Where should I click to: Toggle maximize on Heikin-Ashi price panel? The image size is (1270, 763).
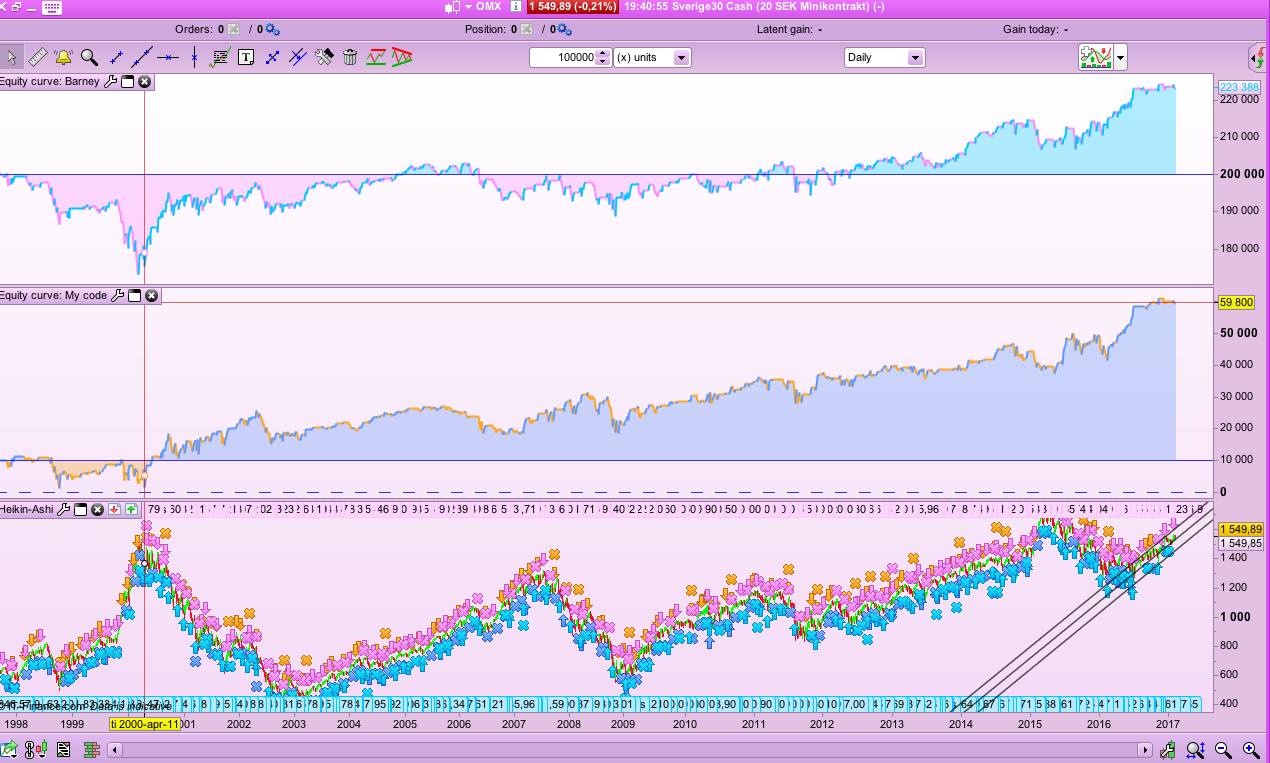point(80,509)
